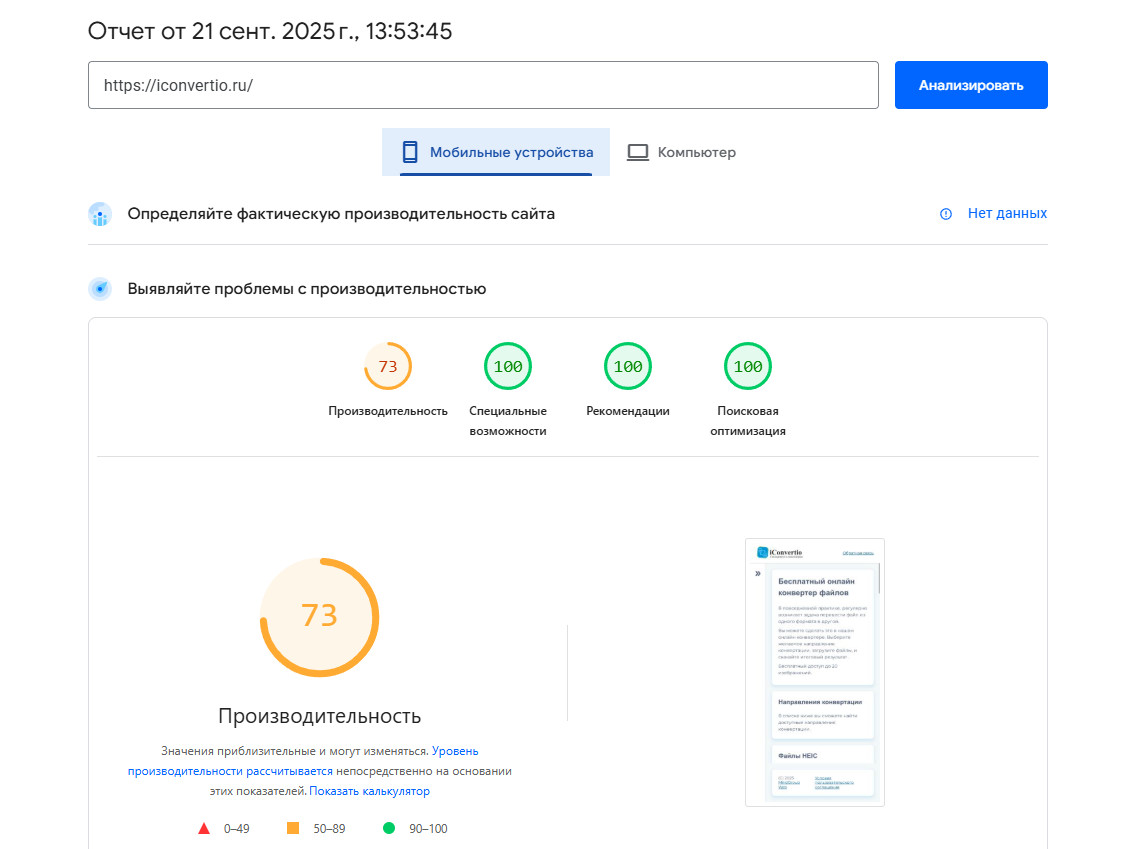Click the green circle 90–100 legend icon

pyautogui.click(x=389, y=828)
